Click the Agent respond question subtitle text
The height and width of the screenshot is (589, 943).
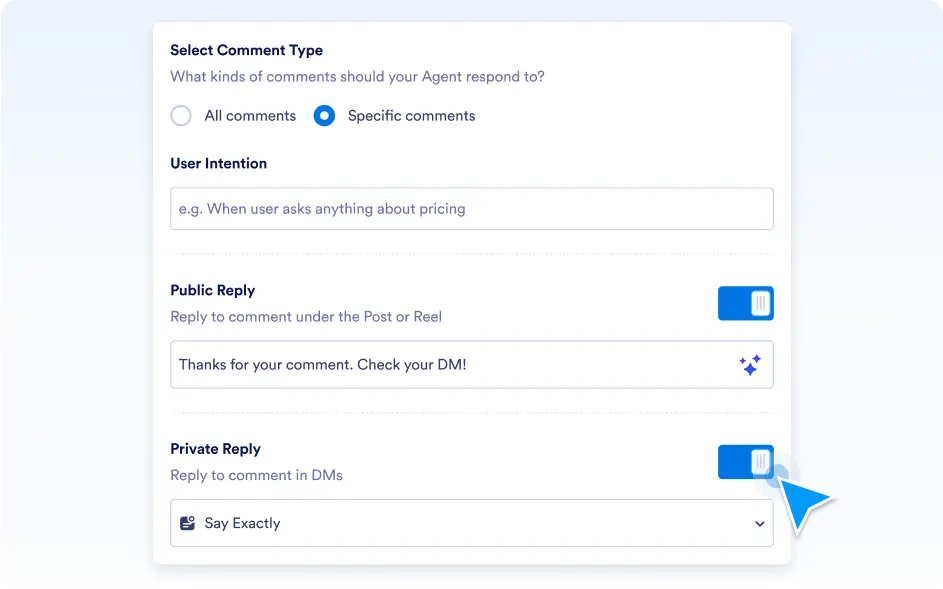pyautogui.click(x=357, y=76)
